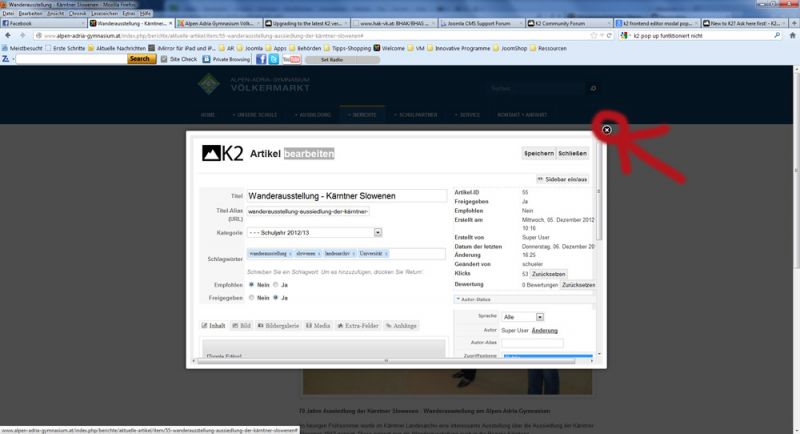800x434 pixels.
Task: Open the Joomla bookmarks folder
Action: point(249,48)
